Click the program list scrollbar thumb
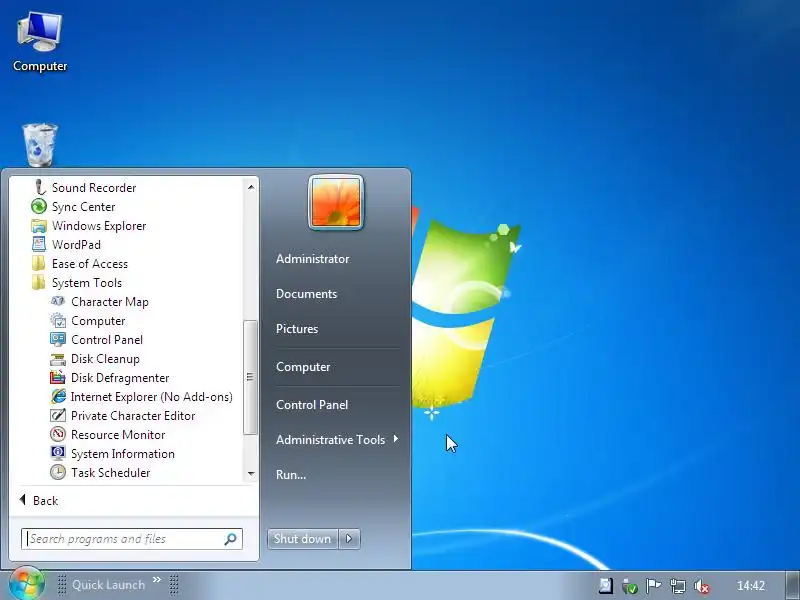Screen dimensions: 800x600 pyautogui.click(x=250, y=377)
